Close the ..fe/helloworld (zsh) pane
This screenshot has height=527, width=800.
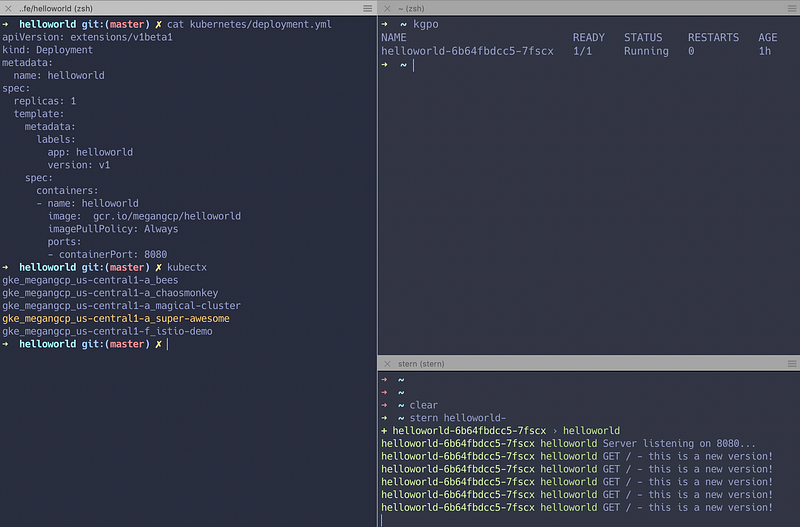click(8, 8)
